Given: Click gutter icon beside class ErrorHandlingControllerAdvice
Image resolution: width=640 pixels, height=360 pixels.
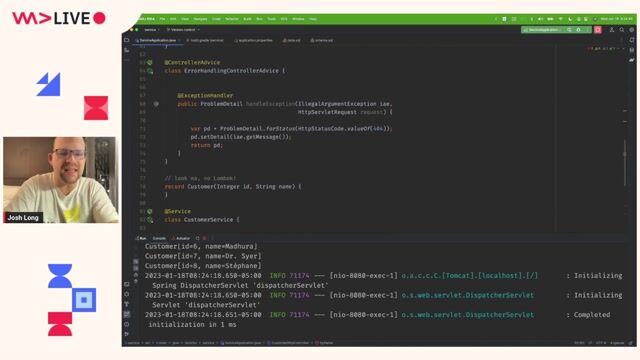Looking at the screenshot, I should tap(150, 71).
